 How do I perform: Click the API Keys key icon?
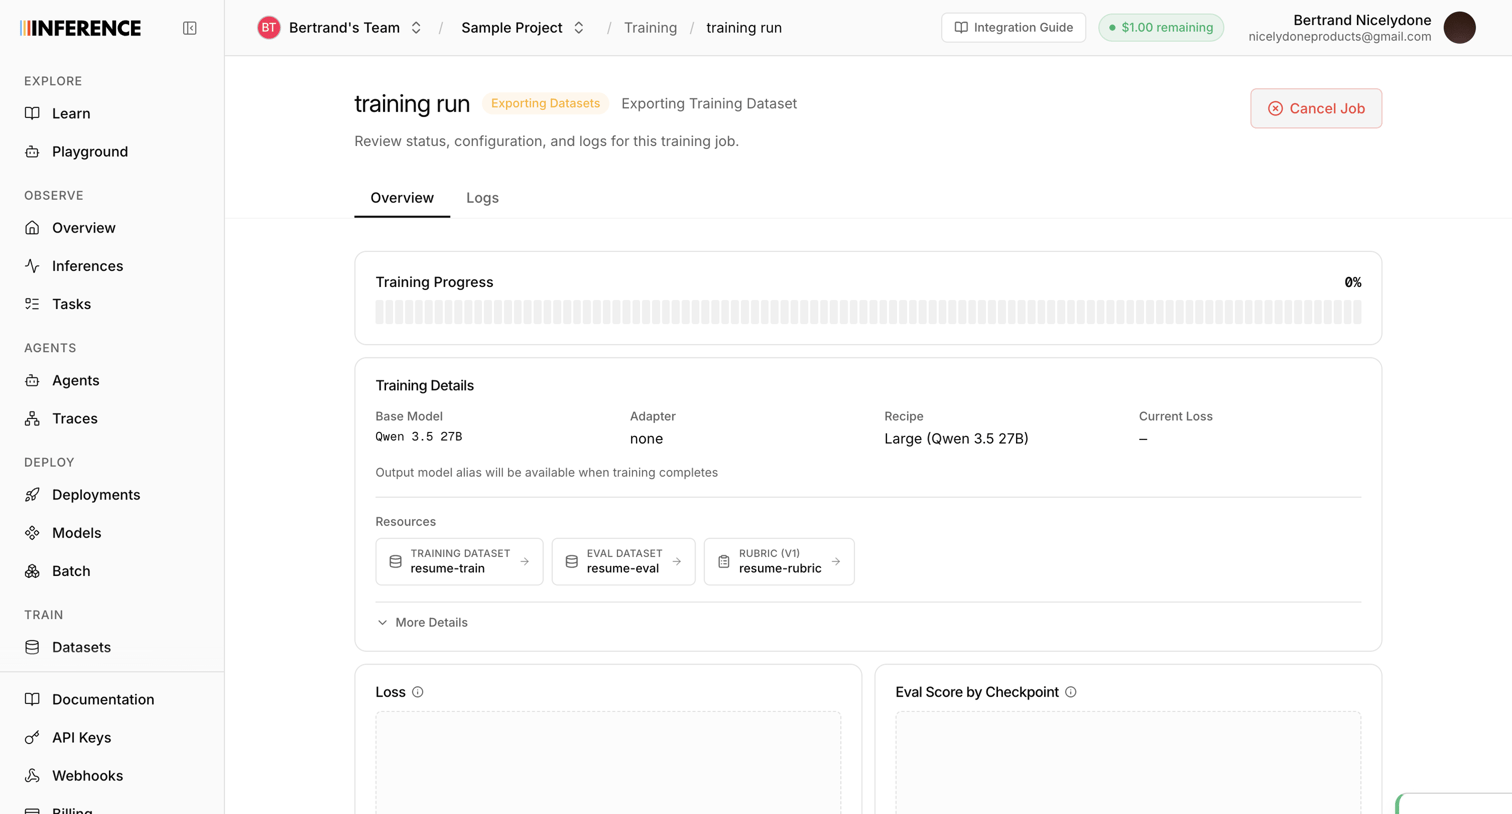pos(32,738)
